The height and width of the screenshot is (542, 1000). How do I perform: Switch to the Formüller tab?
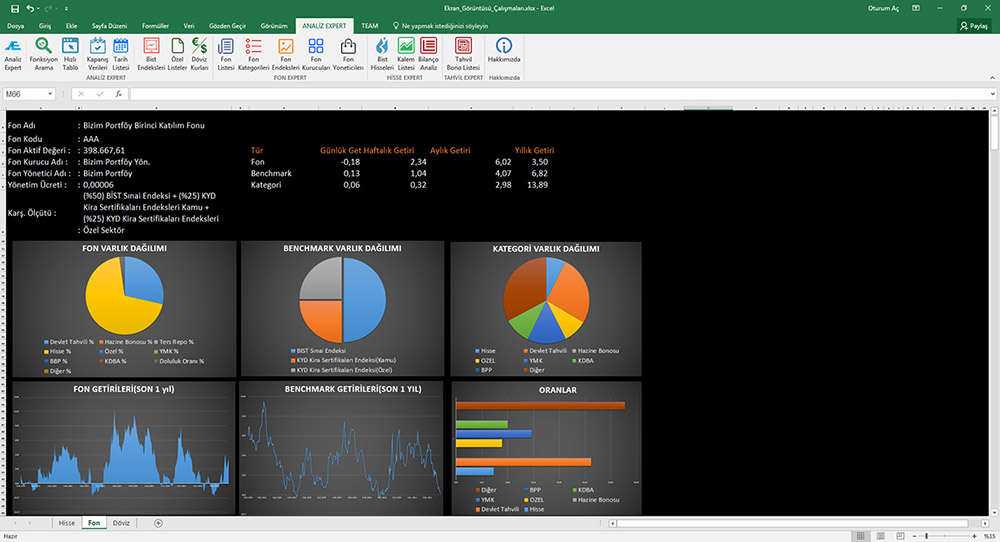point(155,26)
